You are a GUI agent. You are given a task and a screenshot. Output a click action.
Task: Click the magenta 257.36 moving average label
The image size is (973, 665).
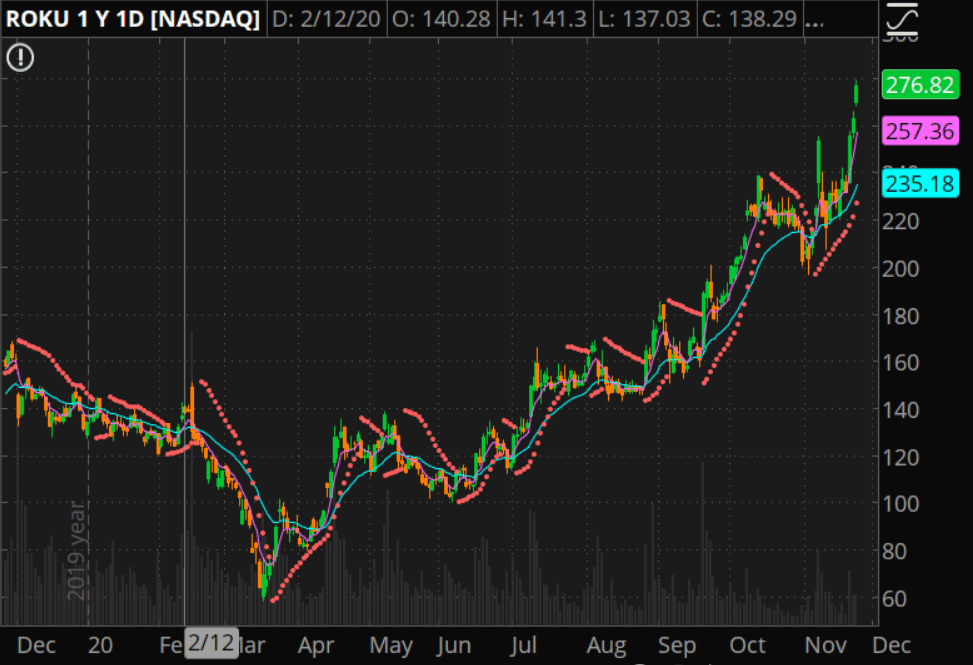pos(920,131)
